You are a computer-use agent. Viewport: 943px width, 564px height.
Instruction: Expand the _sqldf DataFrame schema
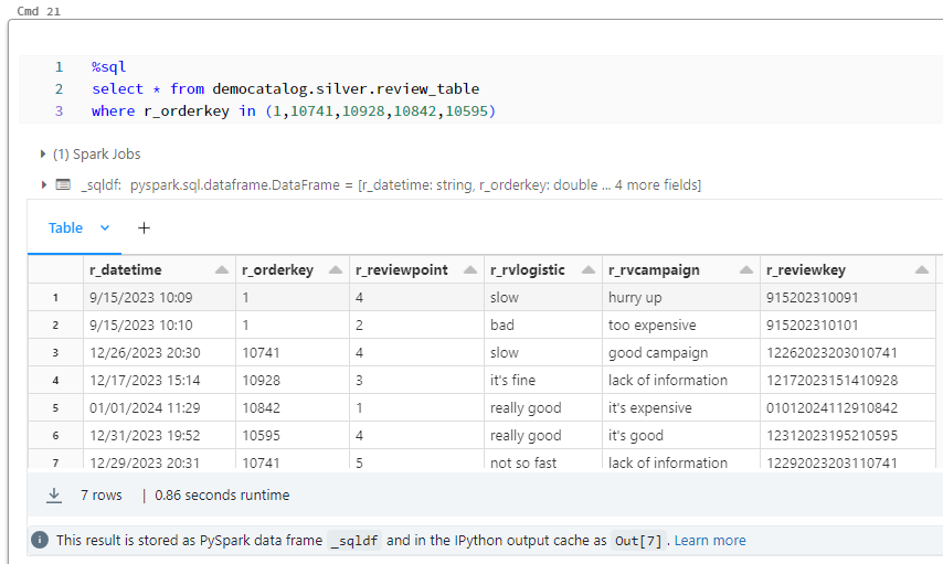(44, 185)
